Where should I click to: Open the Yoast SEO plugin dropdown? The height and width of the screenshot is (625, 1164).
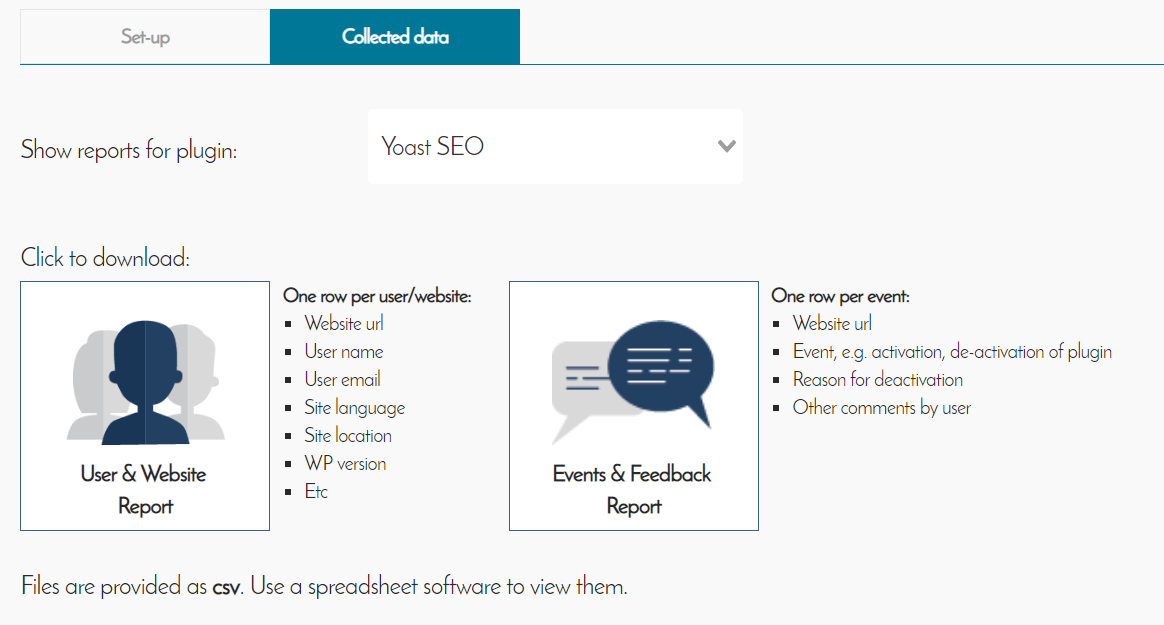click(554, 147)
